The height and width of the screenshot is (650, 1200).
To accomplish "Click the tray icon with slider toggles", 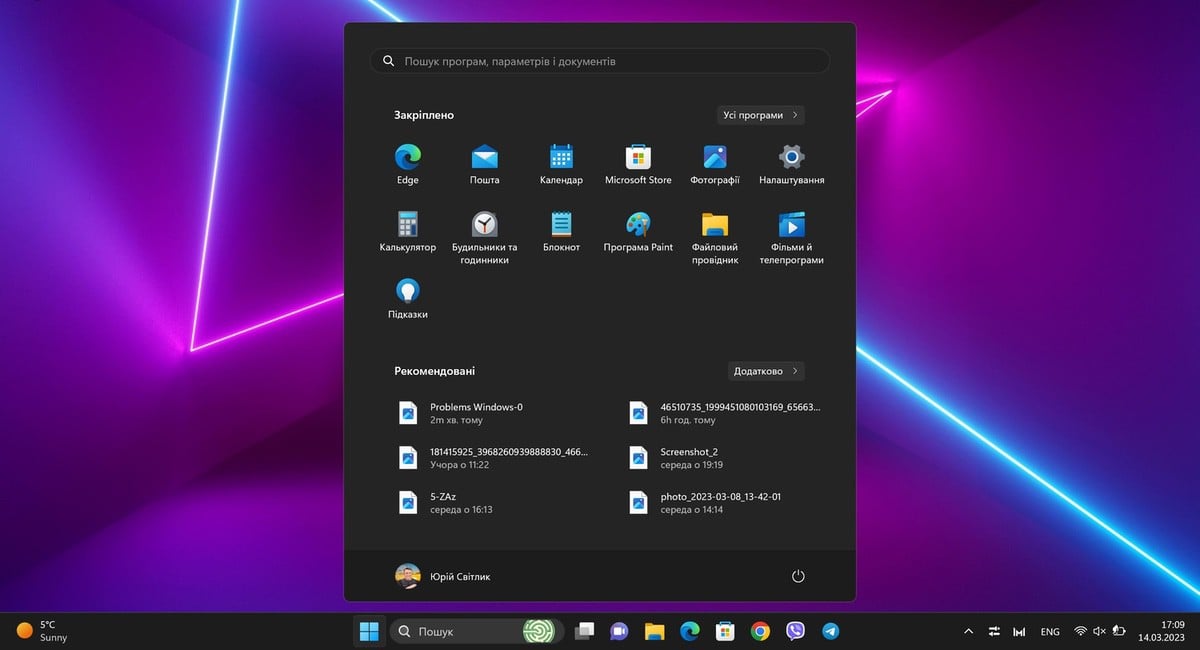I will (x=994, y=631).
